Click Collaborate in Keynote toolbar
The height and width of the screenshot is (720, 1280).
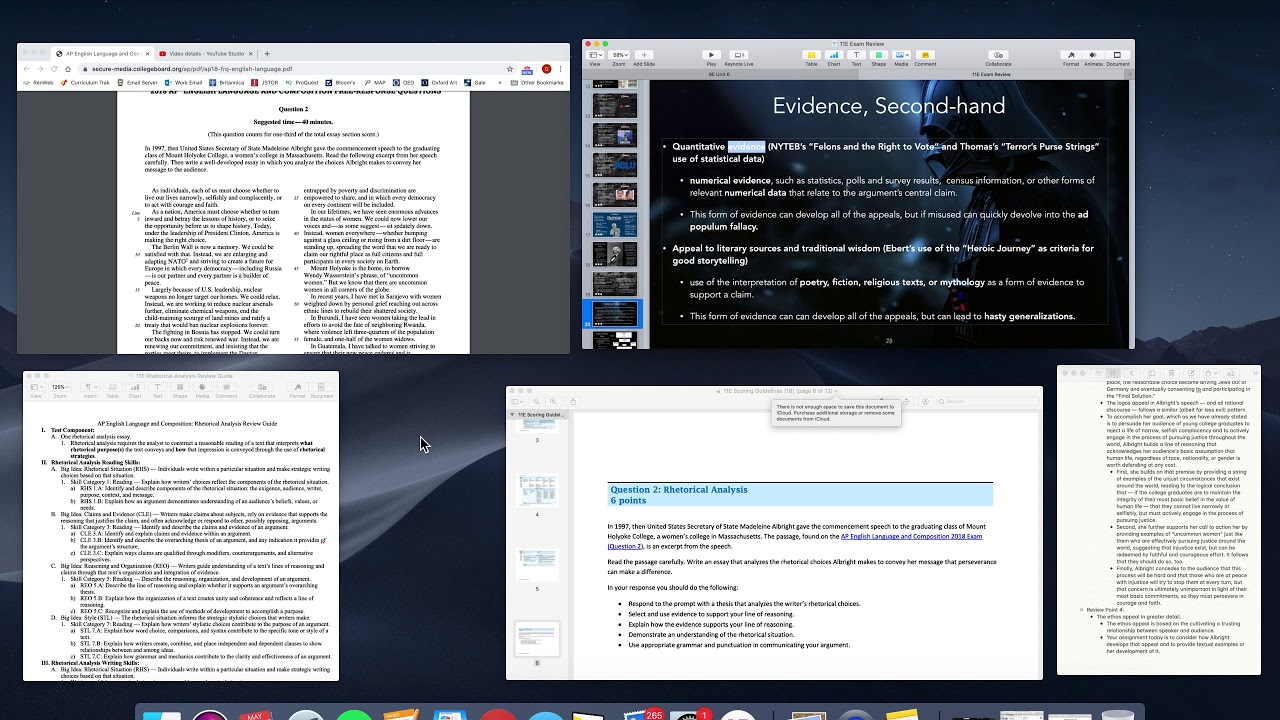point(998,57)
